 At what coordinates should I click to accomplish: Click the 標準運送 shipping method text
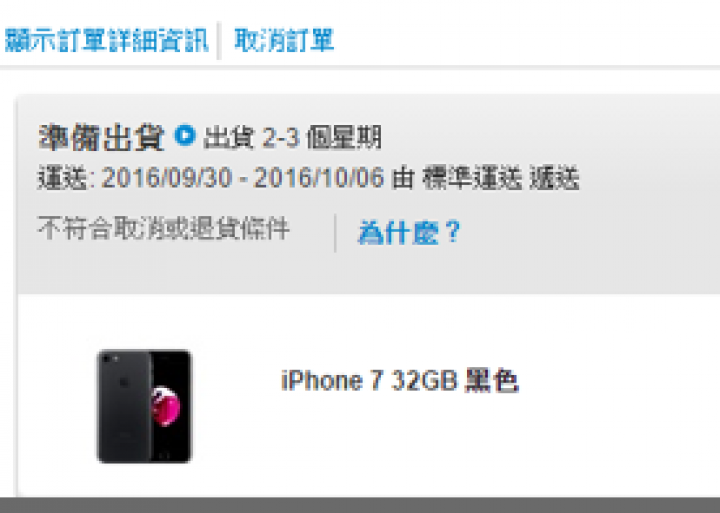pyautogui.click(x=472, y=179)
